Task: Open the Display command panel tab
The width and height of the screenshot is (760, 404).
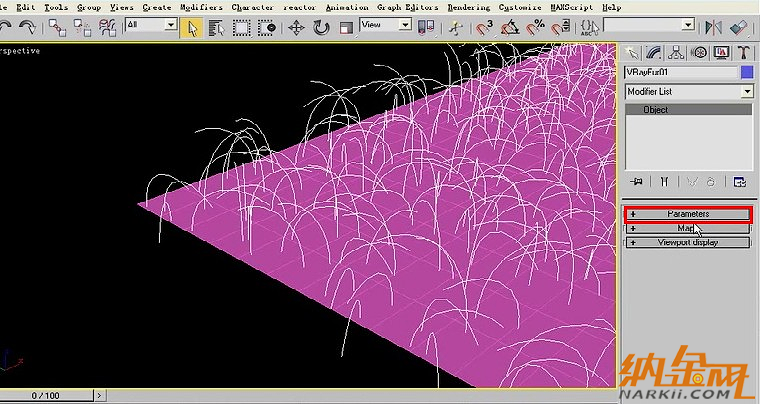Action: tap(719, 52)
